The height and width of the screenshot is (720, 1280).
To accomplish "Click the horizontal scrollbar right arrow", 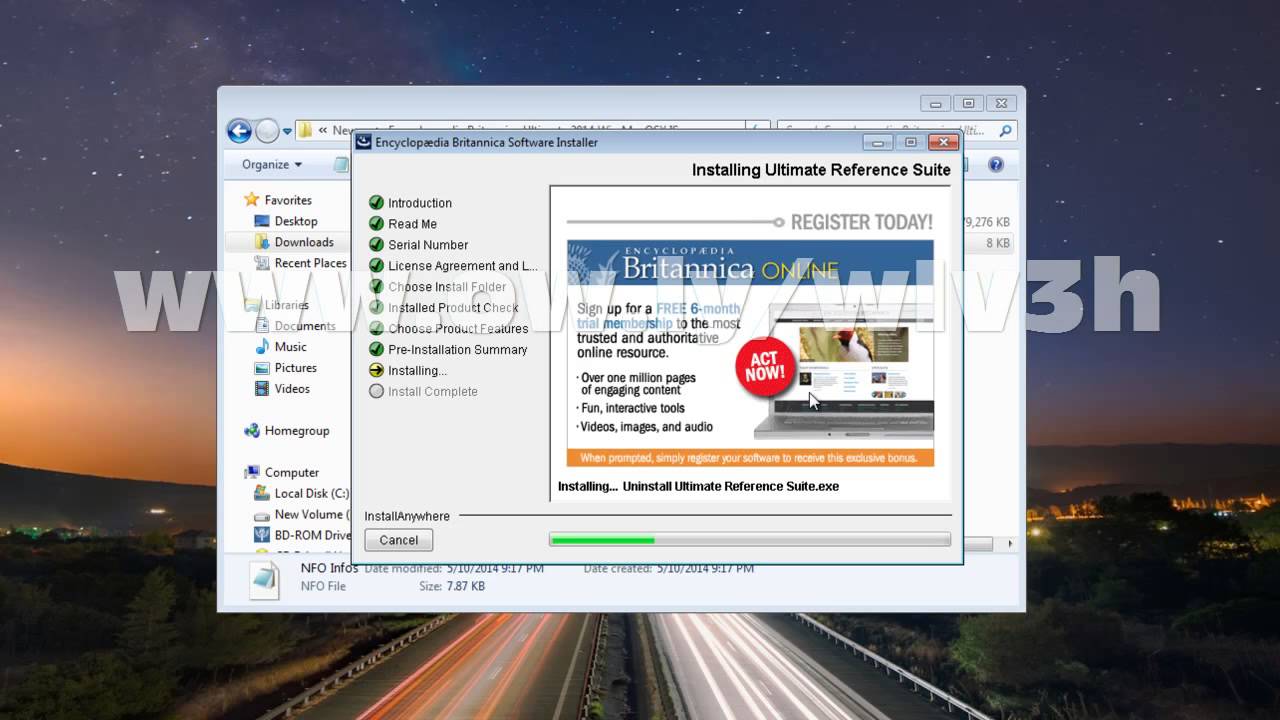I will pos(1010,544).
